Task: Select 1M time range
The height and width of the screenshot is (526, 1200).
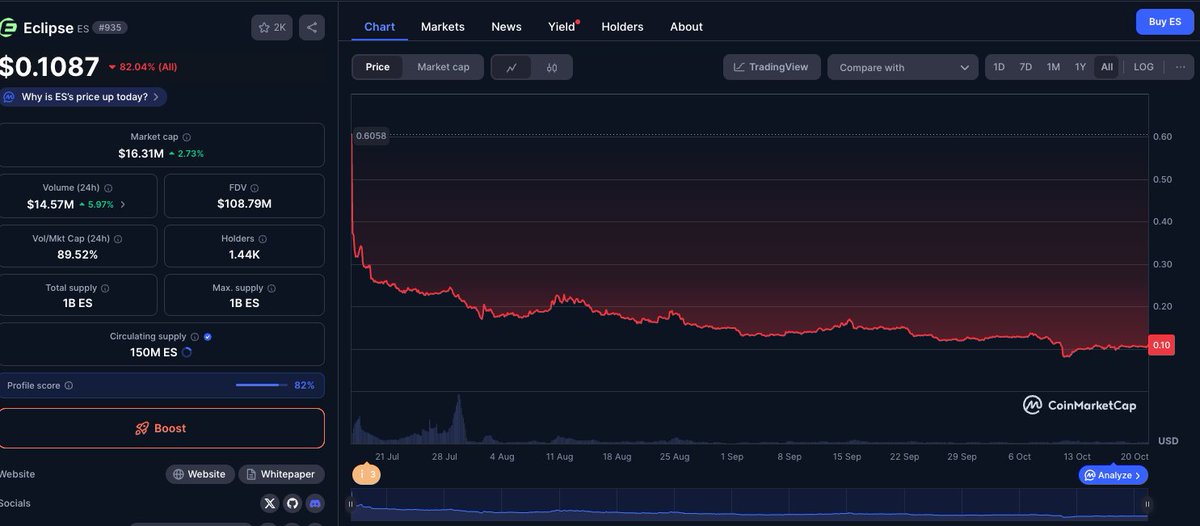Action: click(x=1053, y=67)
